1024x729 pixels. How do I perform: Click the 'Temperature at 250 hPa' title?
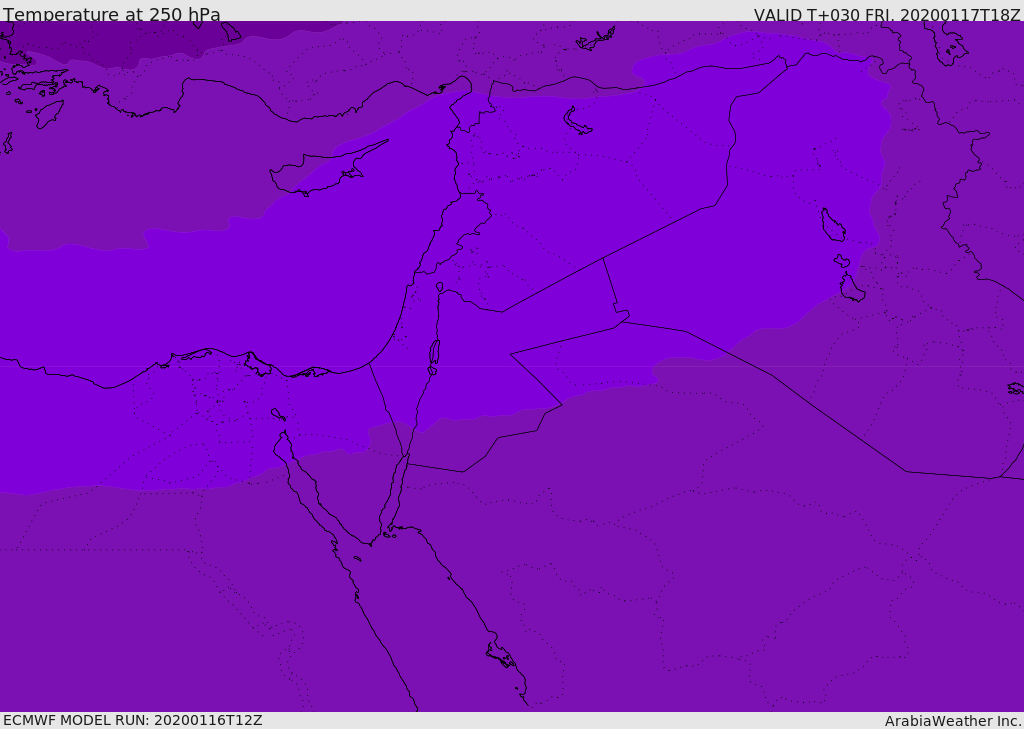click(x=112, y=14)
